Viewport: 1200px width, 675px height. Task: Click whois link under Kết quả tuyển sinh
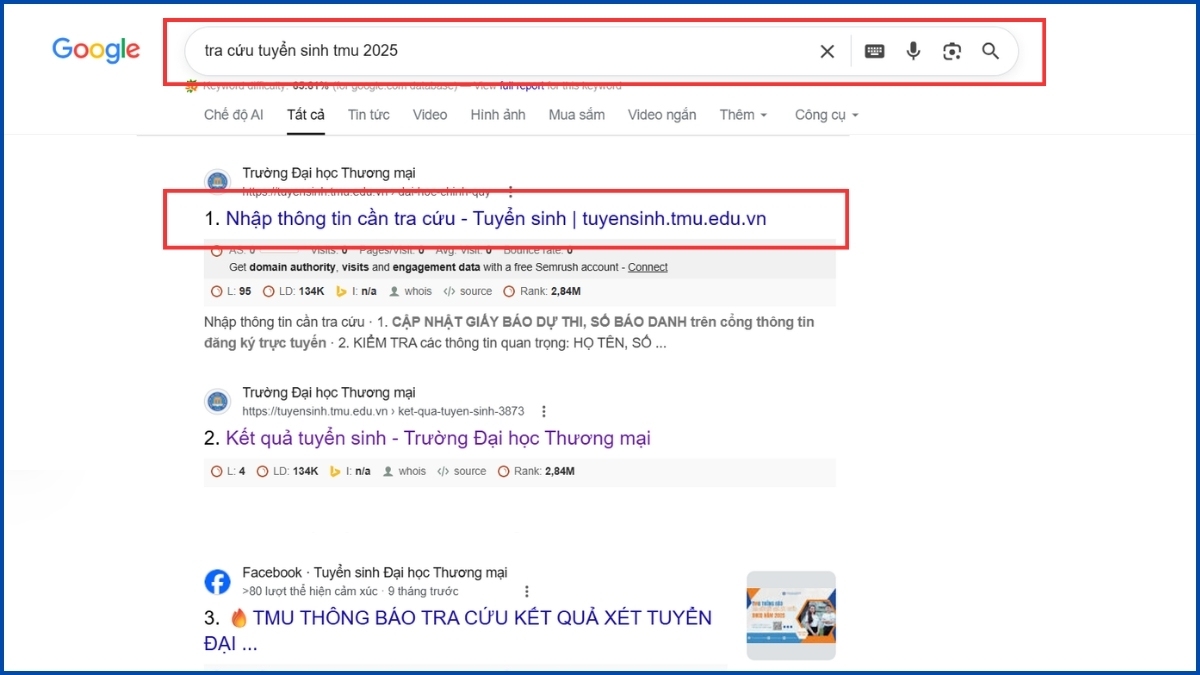tap(405, 471)
